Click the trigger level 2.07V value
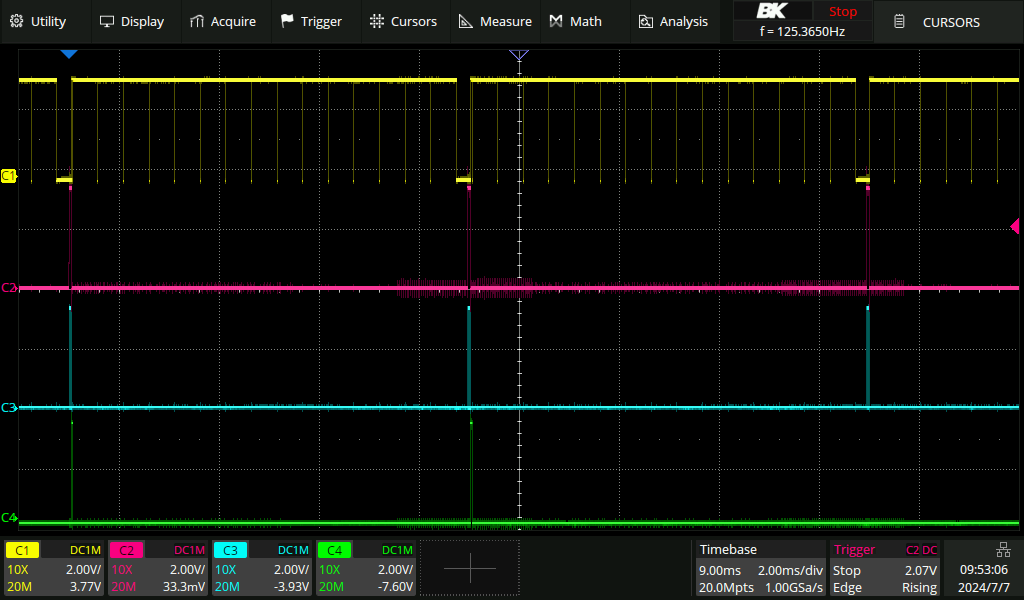Viewport: 1024px width, 600px height. click(x=921, y=570)
